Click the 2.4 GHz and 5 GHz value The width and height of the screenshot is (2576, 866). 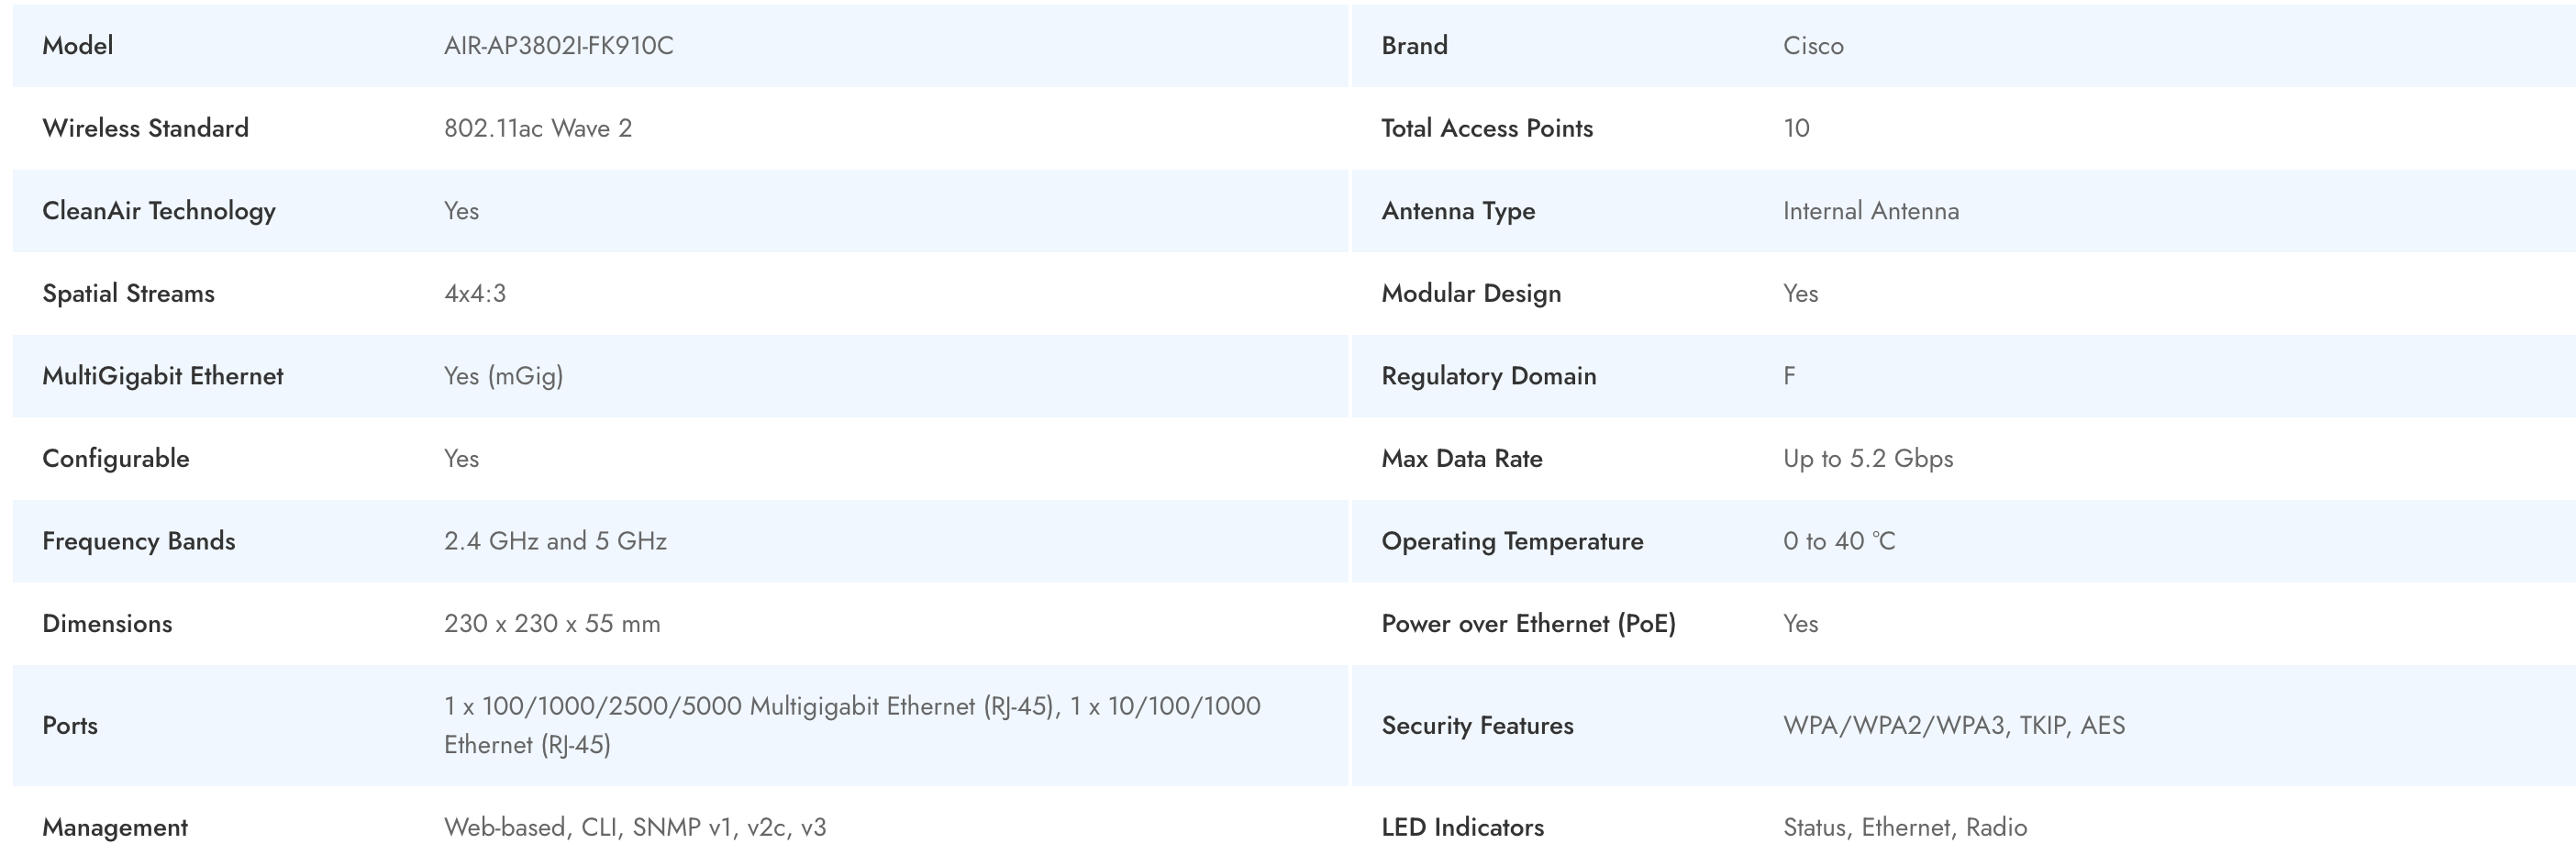point(555,541)
